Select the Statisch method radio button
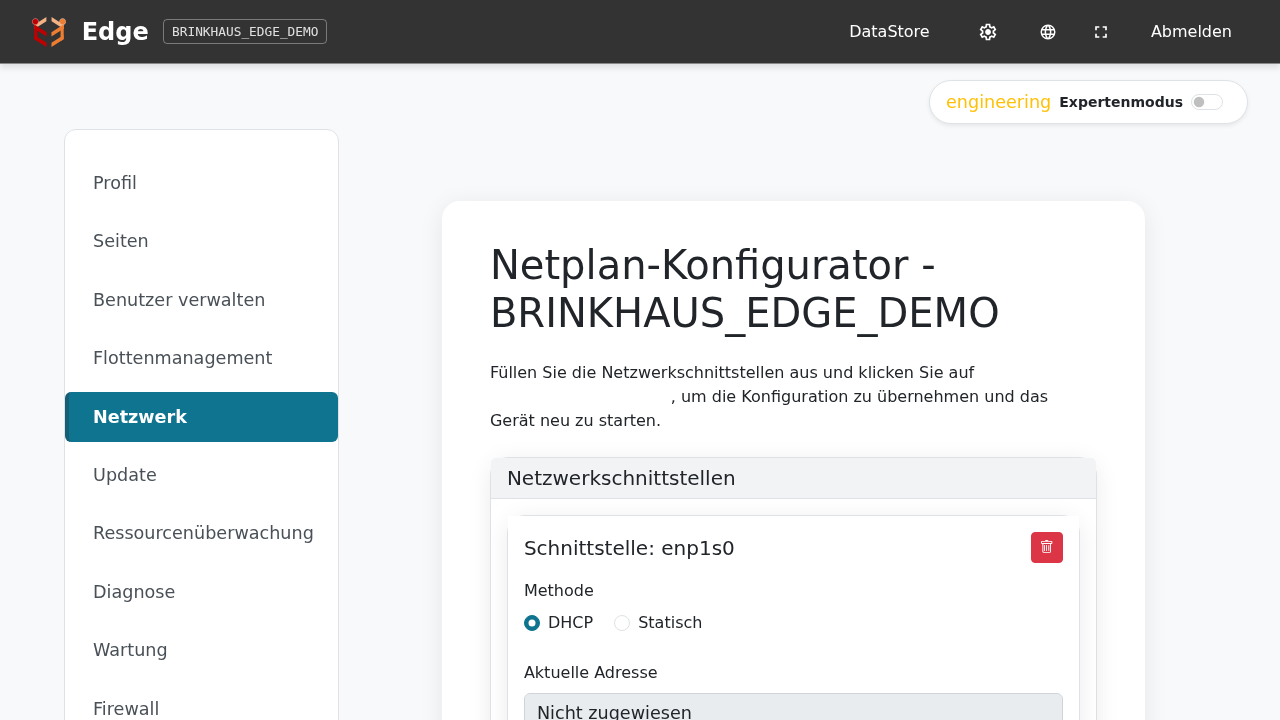This screenshot has height=720, width=1280. pyautogui.click(x=622, y=623)
